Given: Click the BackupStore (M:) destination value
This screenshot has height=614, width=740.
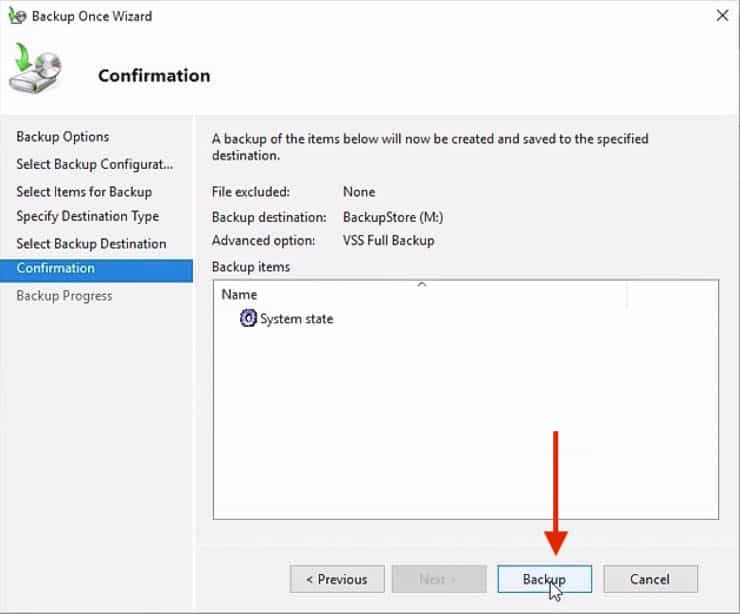Looking at the screenshot, I should 393,217.
